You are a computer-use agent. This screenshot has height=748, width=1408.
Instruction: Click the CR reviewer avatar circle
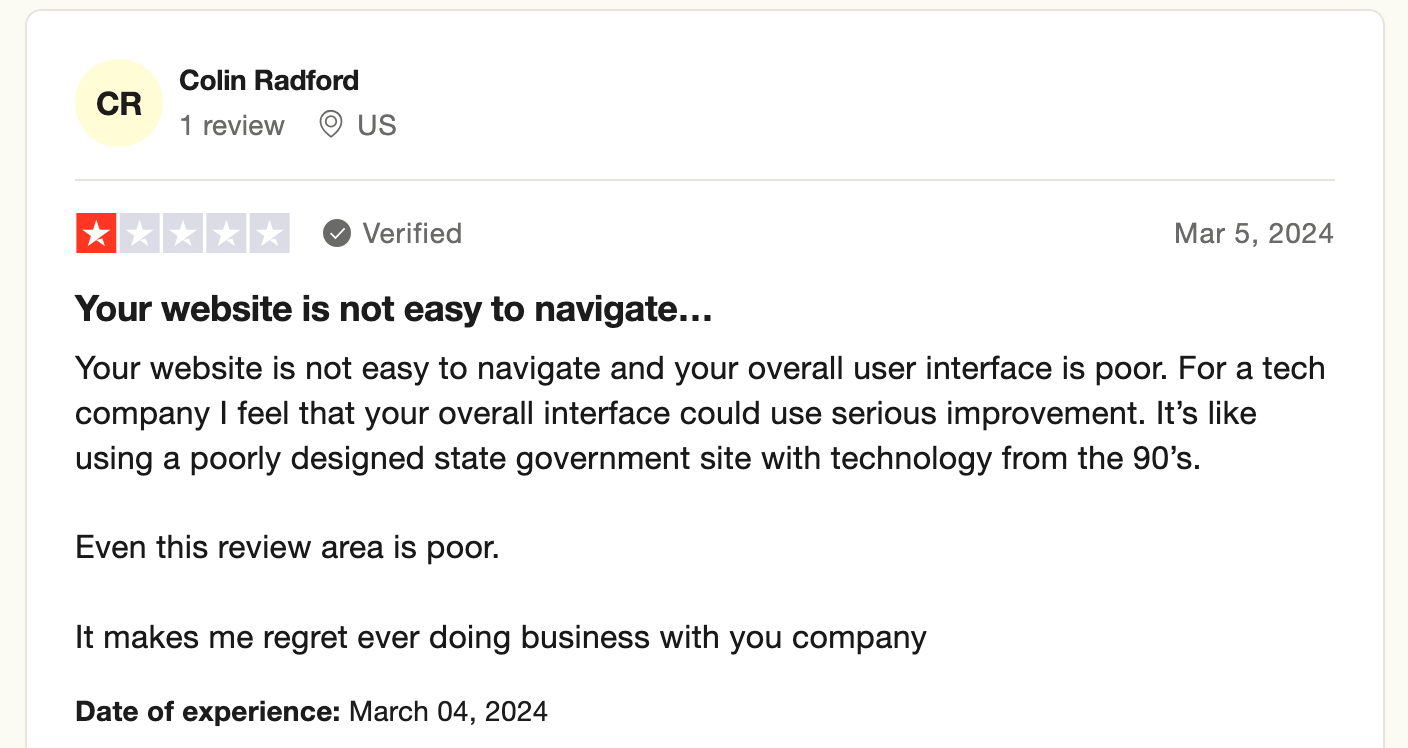tap(119, 103)
